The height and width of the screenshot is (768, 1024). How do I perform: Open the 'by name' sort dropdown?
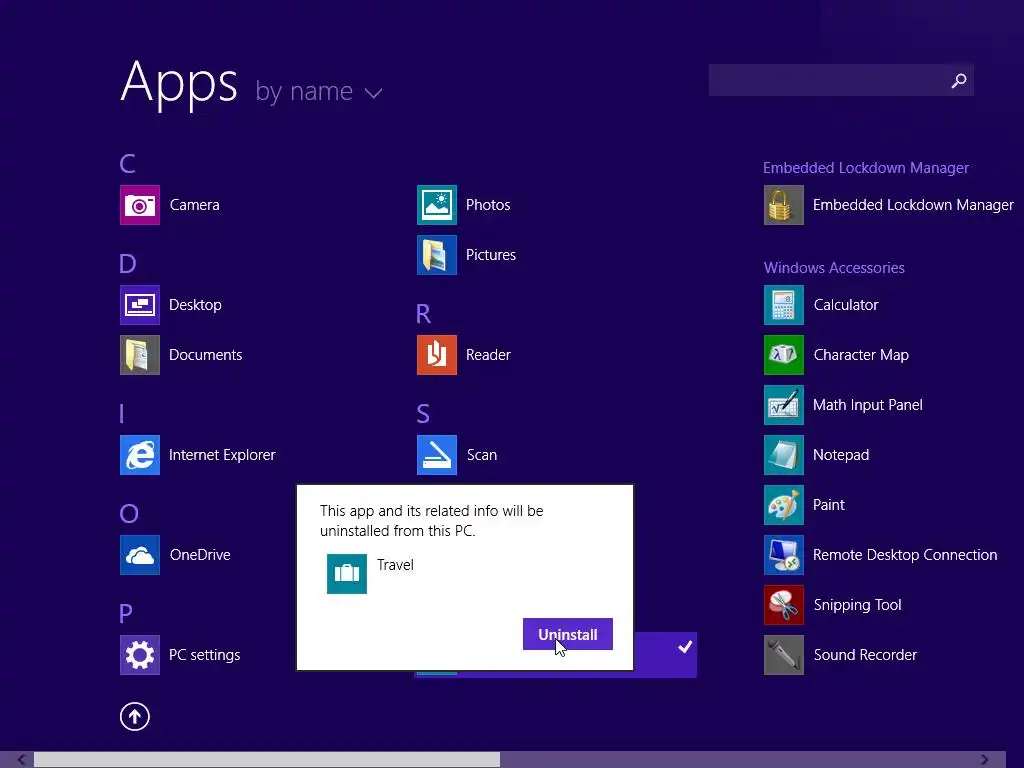point(319,91)
